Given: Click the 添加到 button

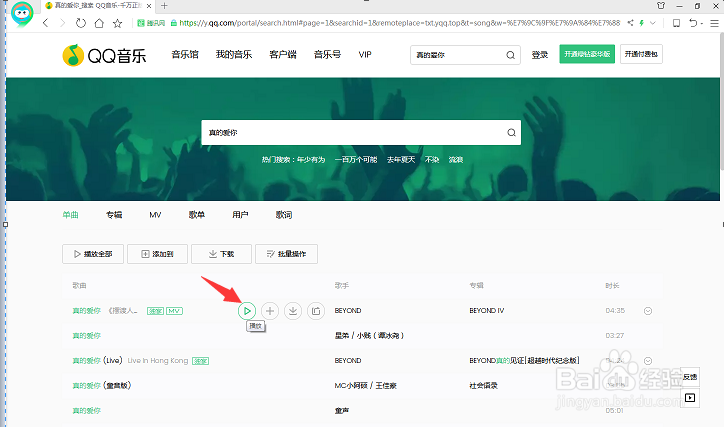Looking at the screenshot, I should (x=157, y=254).
